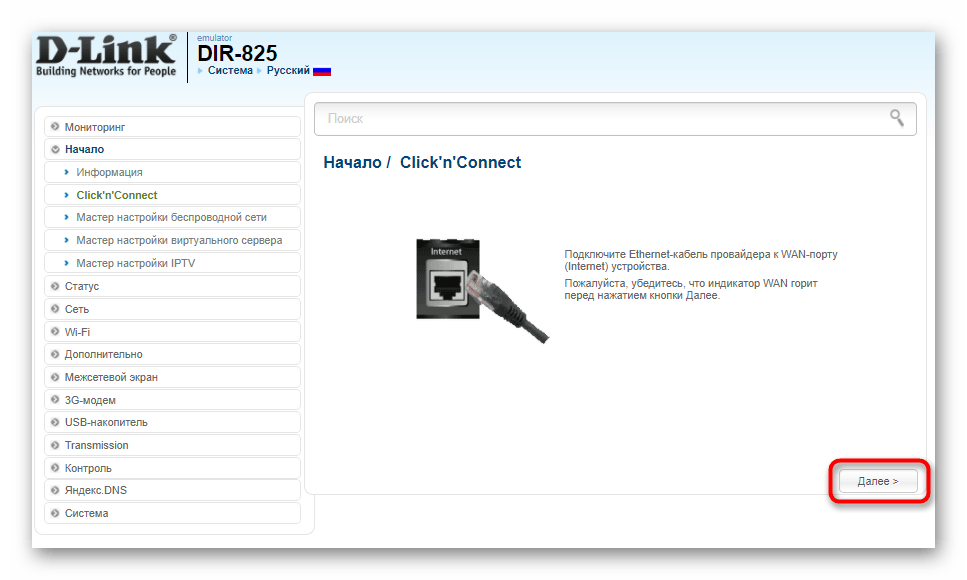Expand the Яндекс.DNS section
This screenshot has height=580, width=967.
coord(96,490)
